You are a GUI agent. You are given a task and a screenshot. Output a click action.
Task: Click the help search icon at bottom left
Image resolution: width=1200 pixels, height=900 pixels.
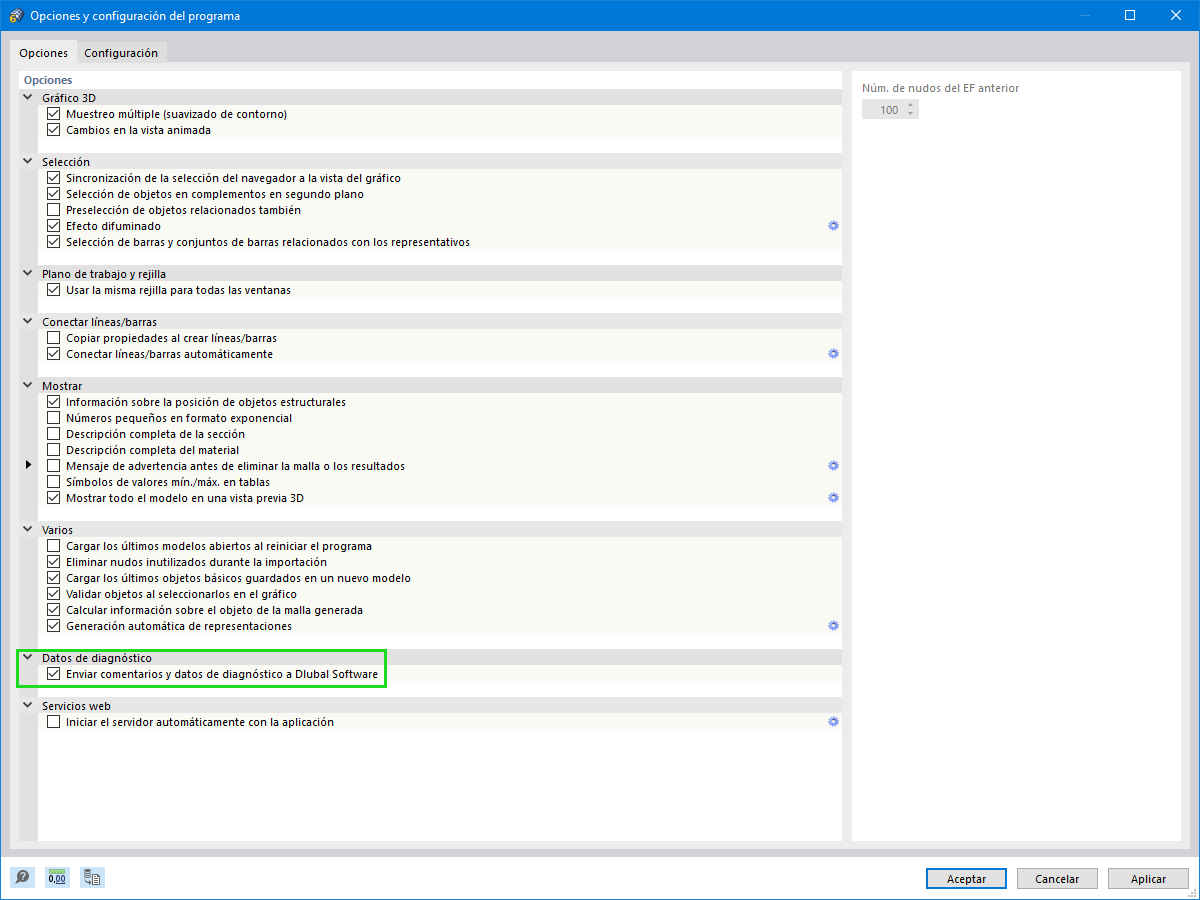(22, 878)
